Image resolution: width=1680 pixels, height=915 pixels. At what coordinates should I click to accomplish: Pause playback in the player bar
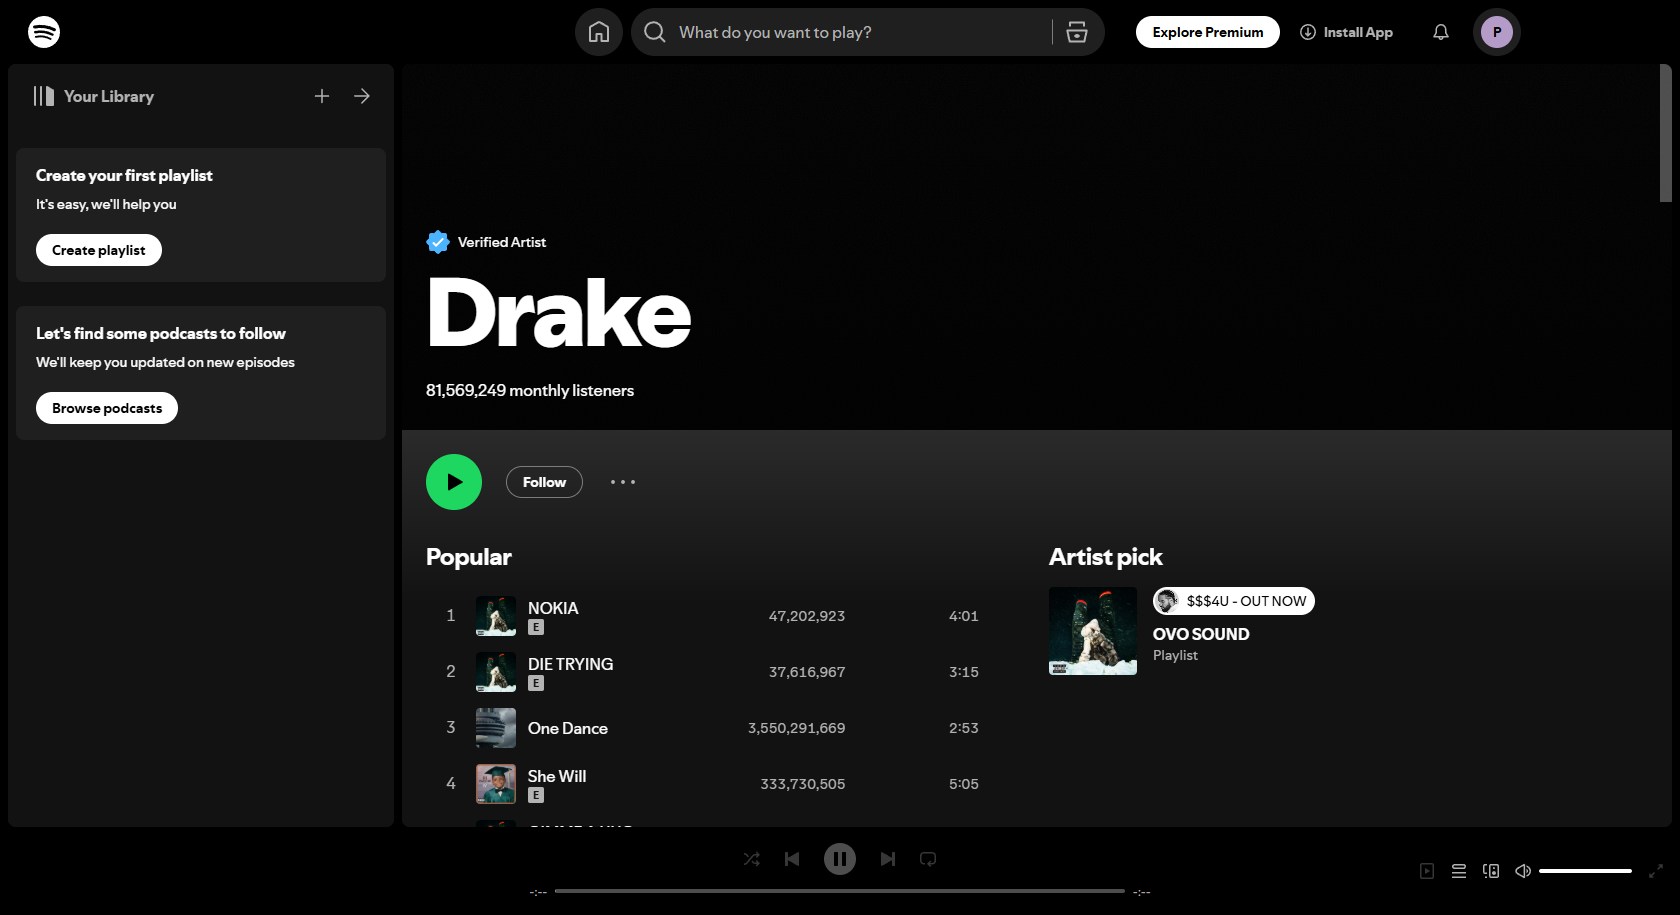840,859
